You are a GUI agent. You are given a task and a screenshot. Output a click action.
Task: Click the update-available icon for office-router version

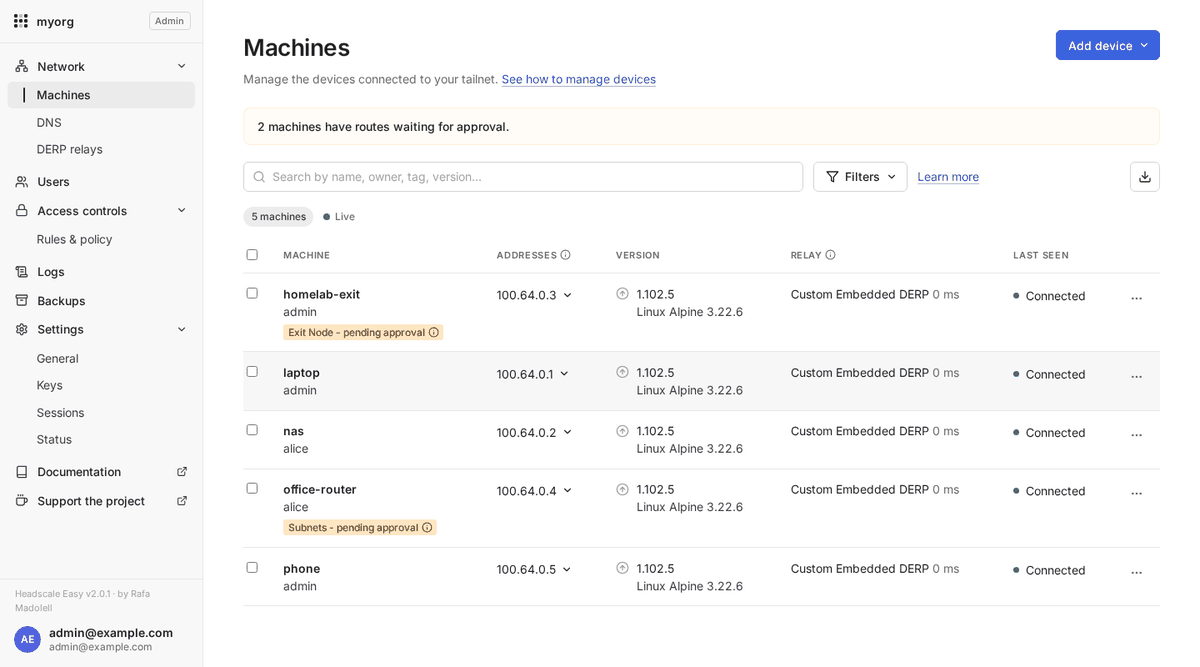(622, 489)
